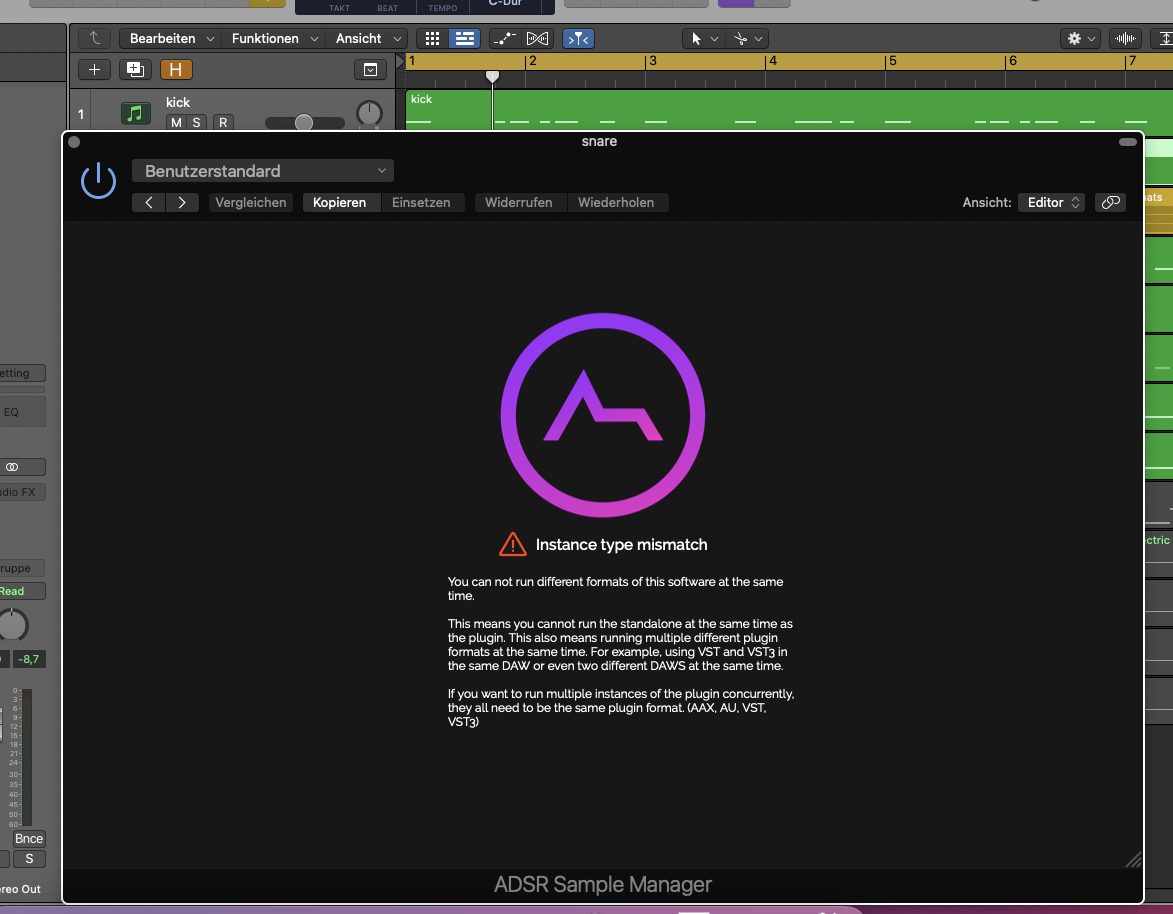The width and height of the screenshot is (1173, 914).
Task: Click the Widerrufen button
Action: point(518,203)
